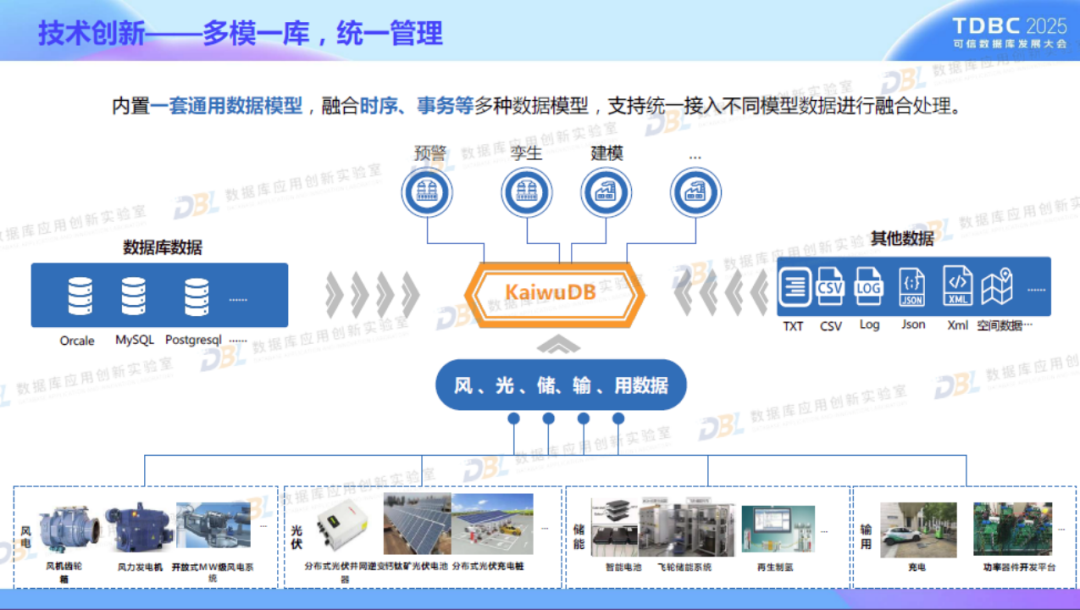Click the 风电 category label
Screen dimensions: 1080x610
[26, 537]
